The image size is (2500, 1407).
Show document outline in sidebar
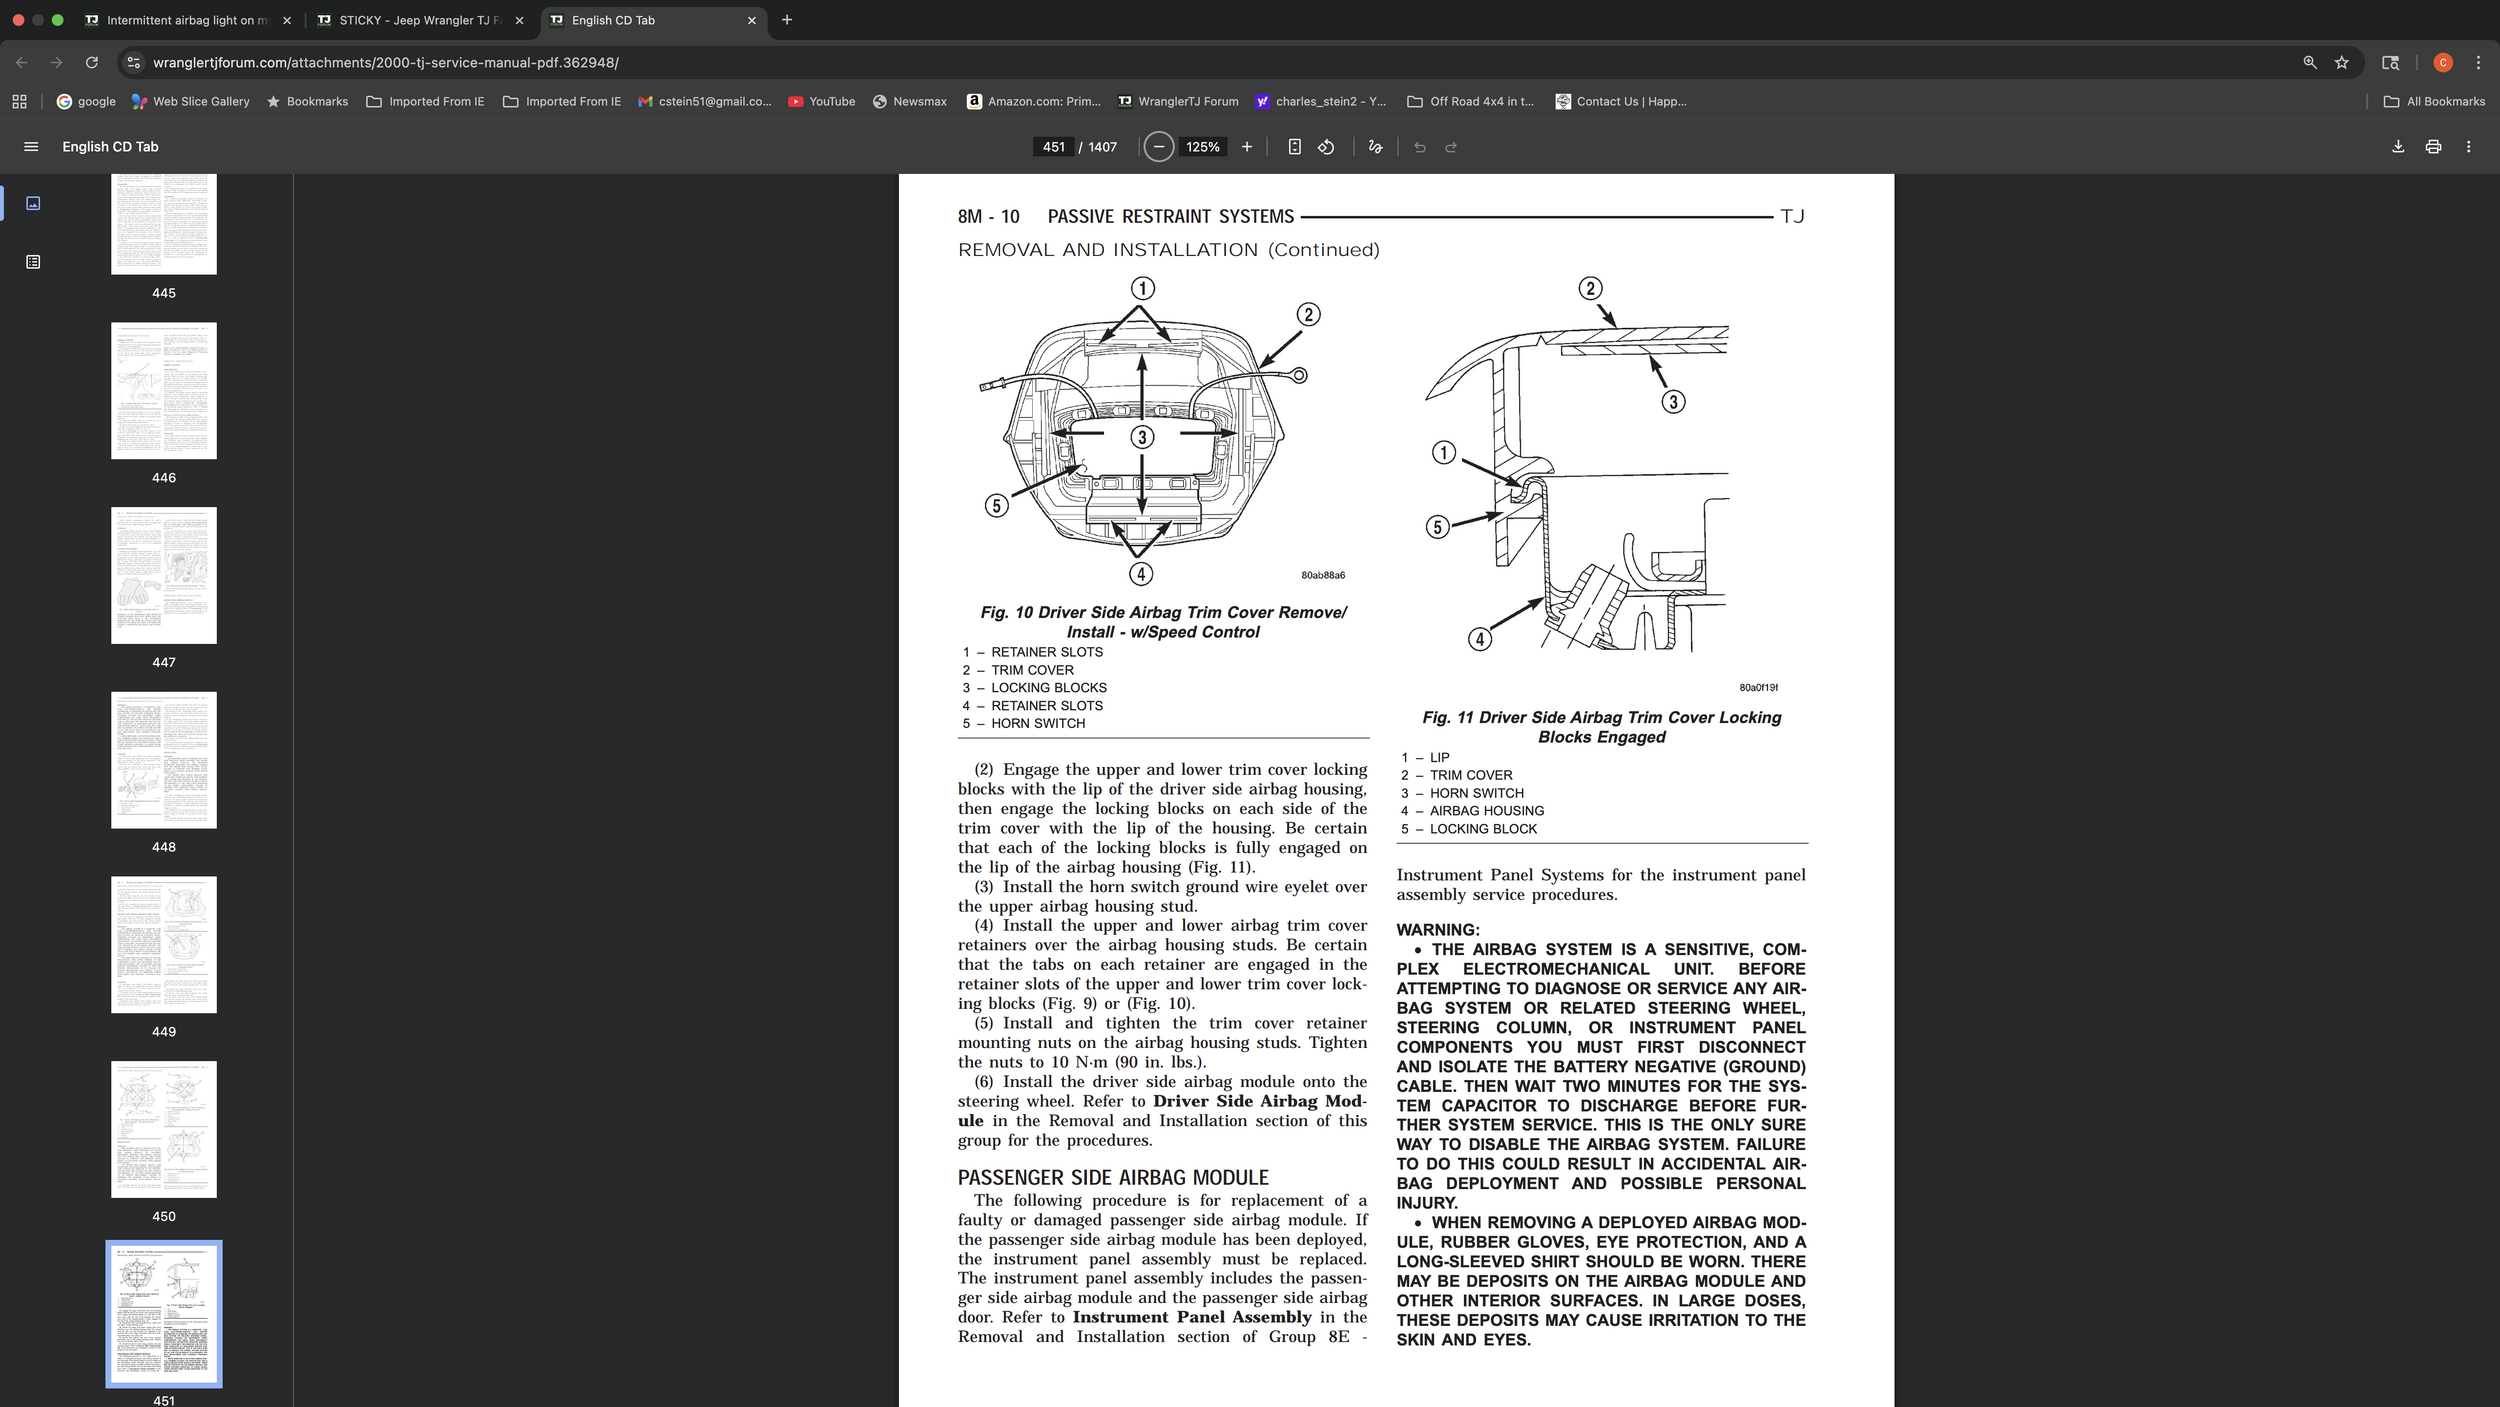point(33,262)
